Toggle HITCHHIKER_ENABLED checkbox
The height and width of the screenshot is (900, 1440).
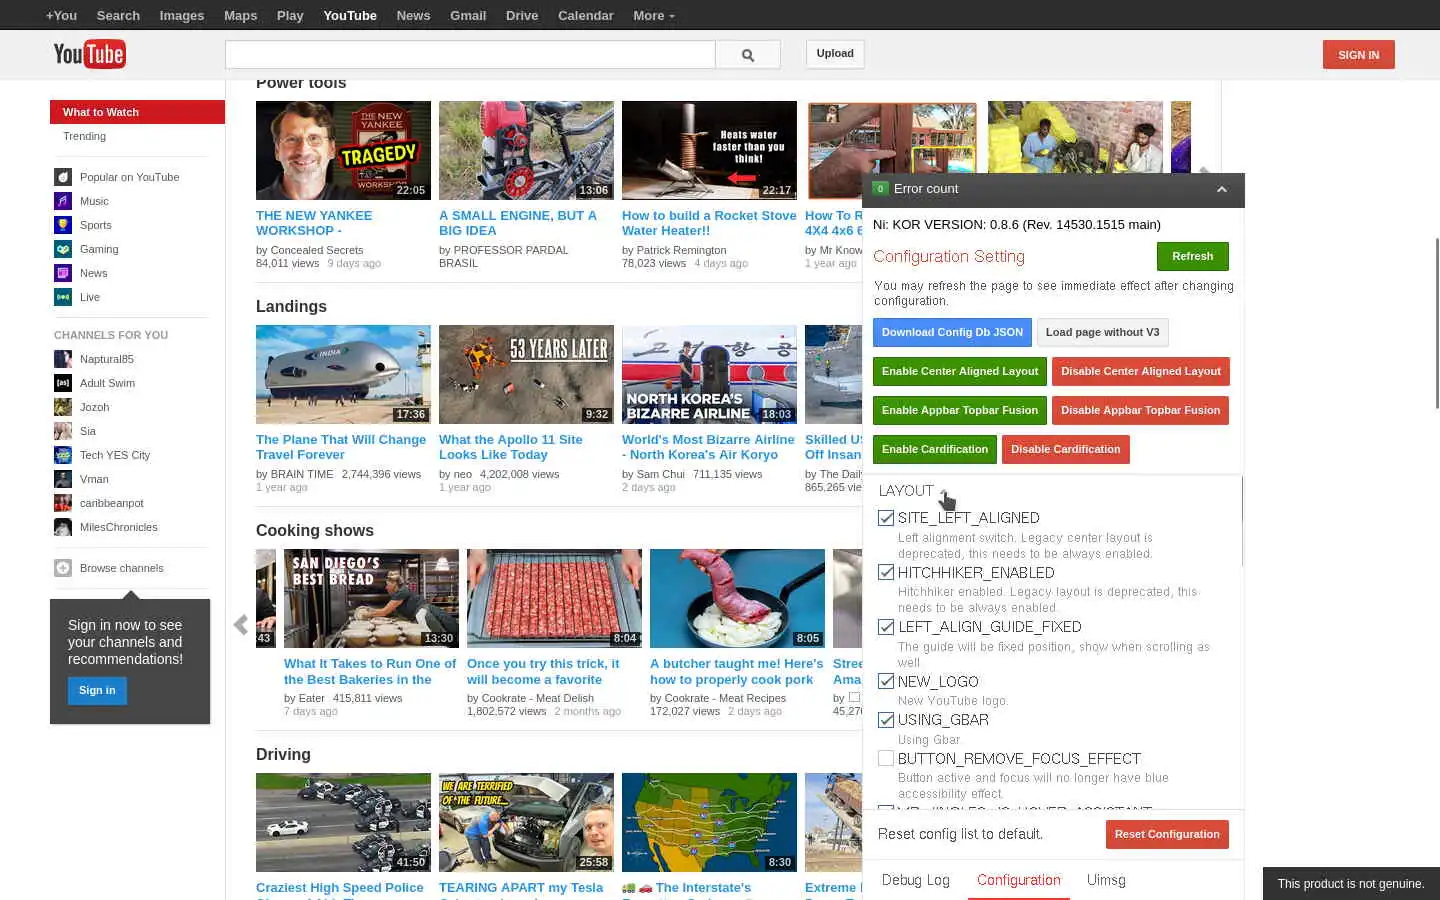pyautogui.click(x=886, y=573)
